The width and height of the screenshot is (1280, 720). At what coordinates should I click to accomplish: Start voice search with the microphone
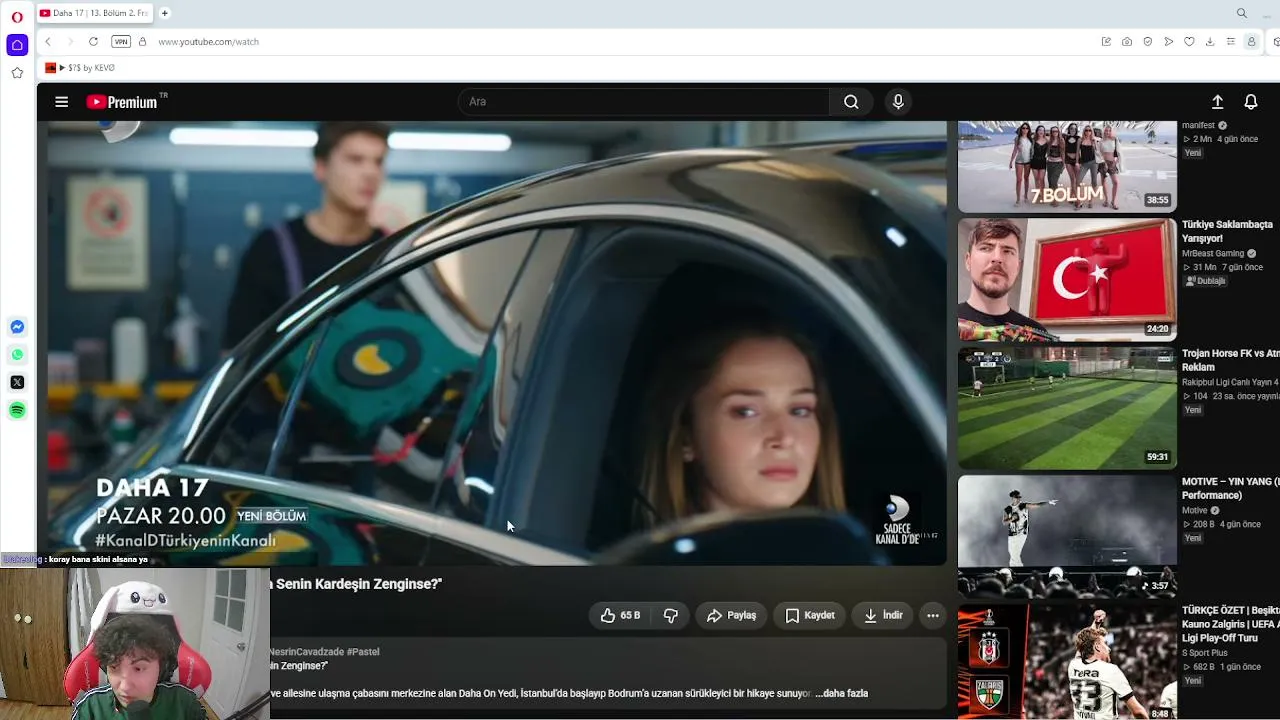[x=898, y=102]
